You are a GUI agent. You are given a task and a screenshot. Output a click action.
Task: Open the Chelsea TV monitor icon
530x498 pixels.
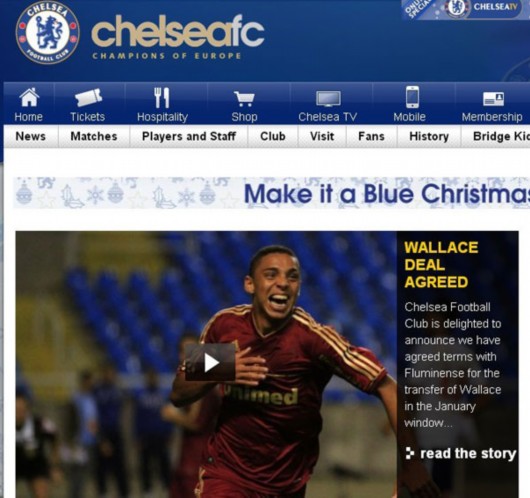[328, 99]
